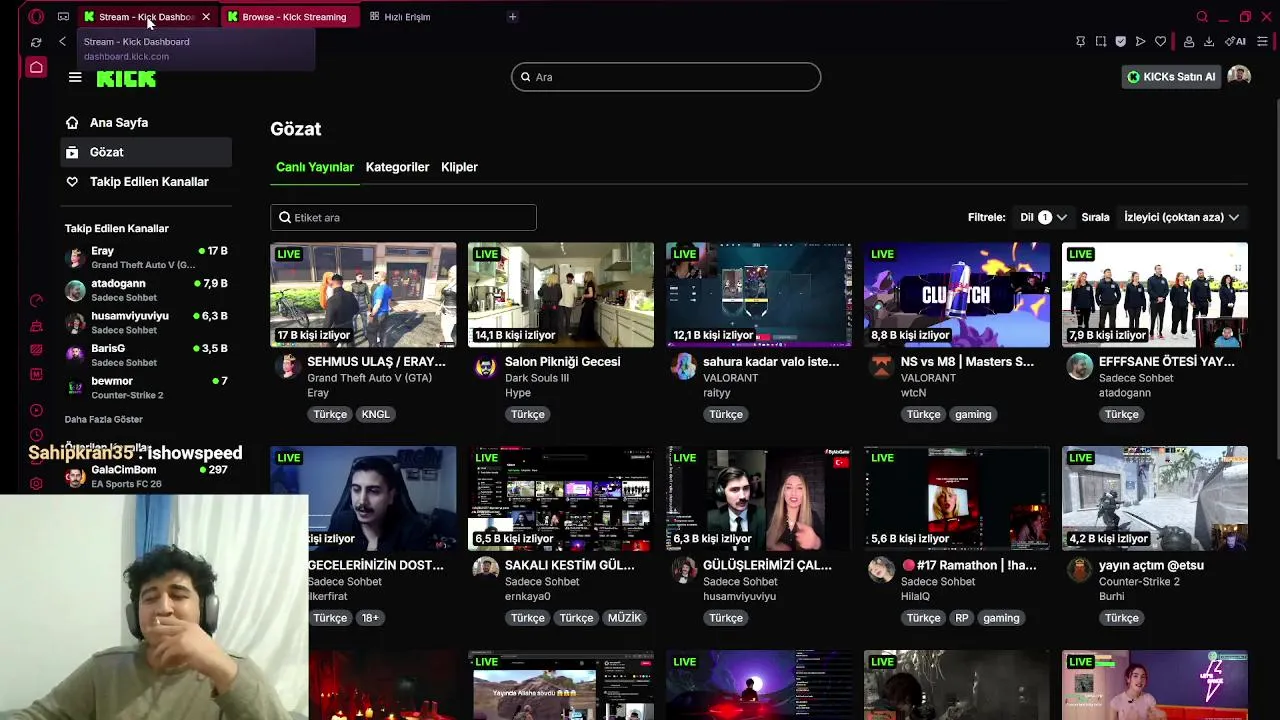Open sahura kadar valo stream thumbnail
This screenshot has height=720, width=1280.
click(759, 295)
